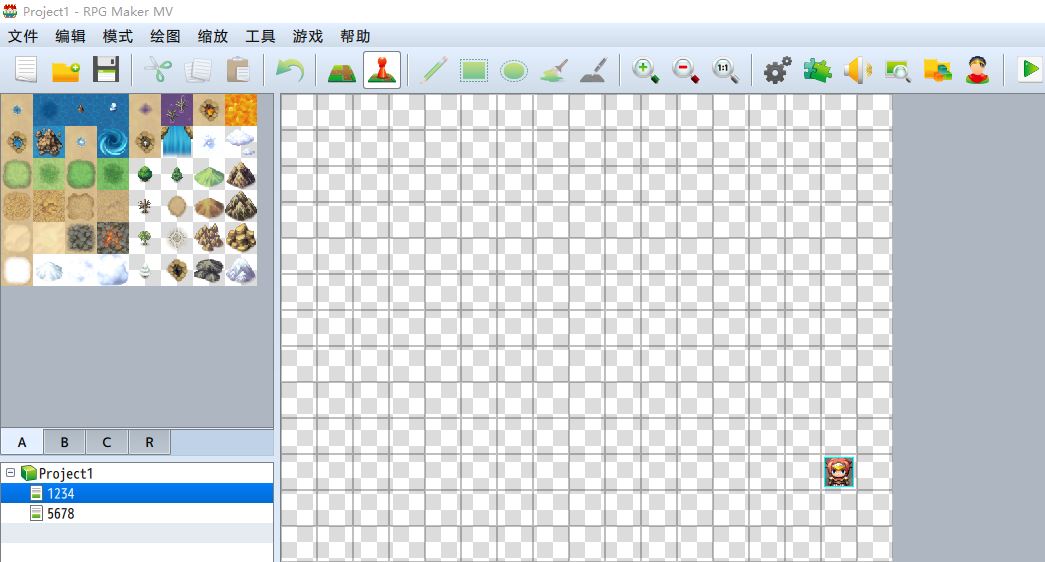Save the project with the floppy disk icon
Screen dimensions: 1045x562
[106, 70]
